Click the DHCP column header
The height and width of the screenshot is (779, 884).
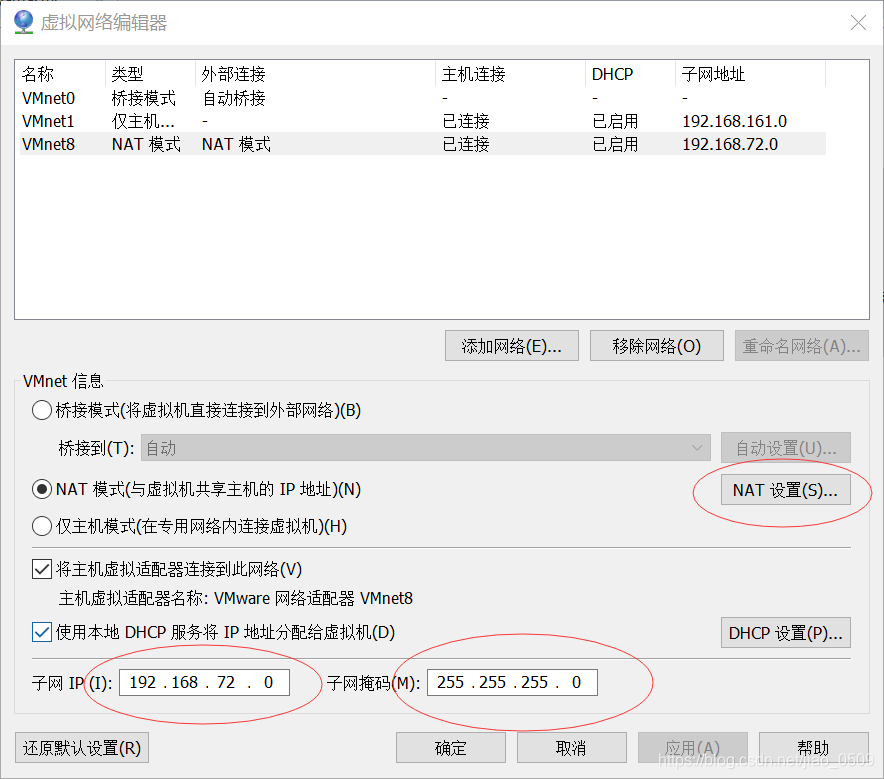(630, 74)
